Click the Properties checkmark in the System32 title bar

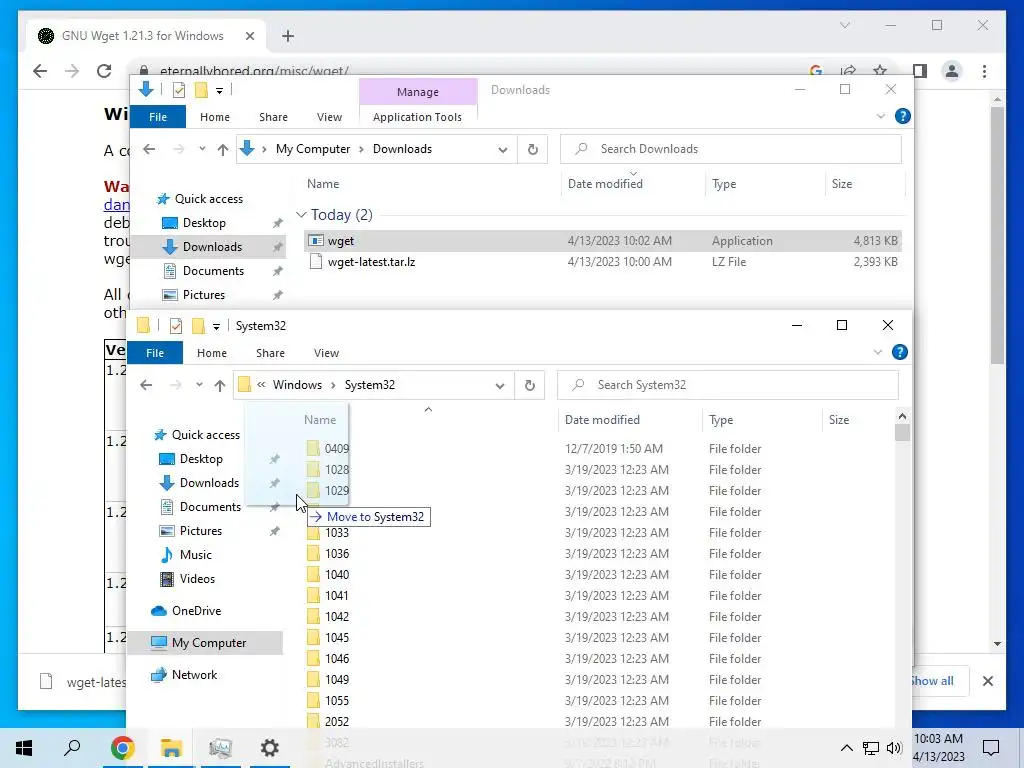click(x=176, y=325)
